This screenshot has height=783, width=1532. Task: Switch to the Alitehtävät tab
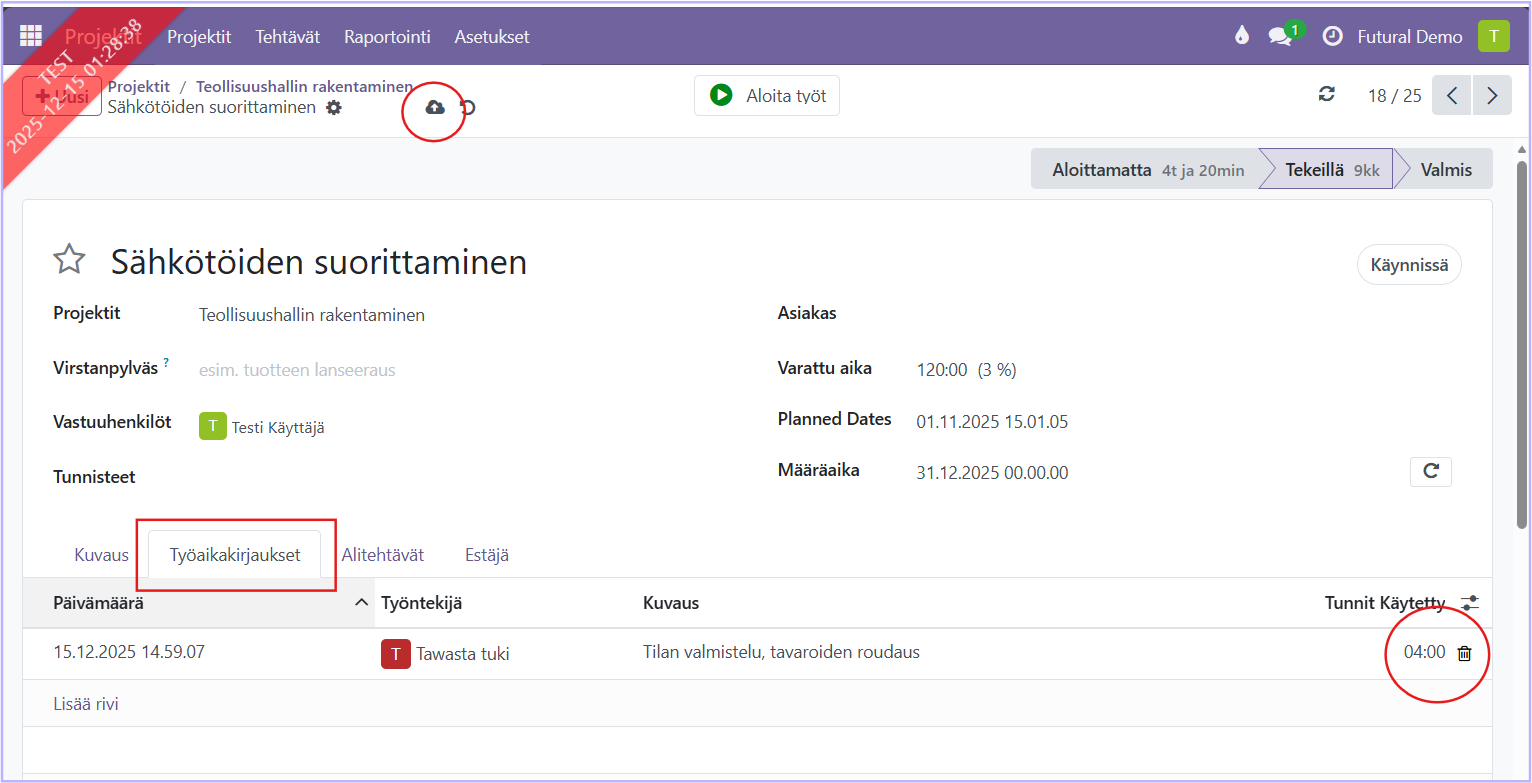click(x=382, y=555)
